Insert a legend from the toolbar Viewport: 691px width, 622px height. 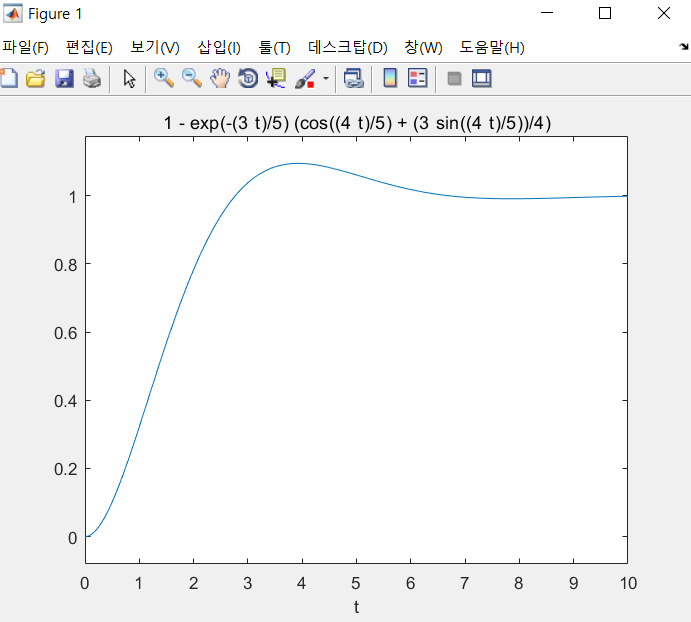click(417, 79)
